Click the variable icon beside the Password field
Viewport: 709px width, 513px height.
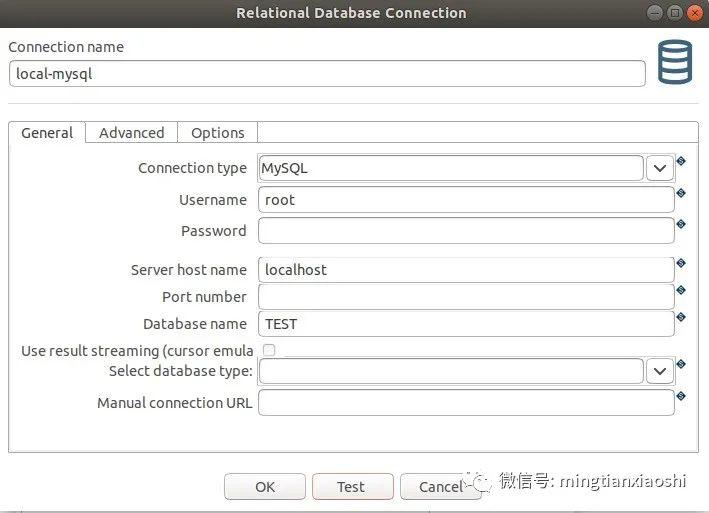tap(681, 224)
